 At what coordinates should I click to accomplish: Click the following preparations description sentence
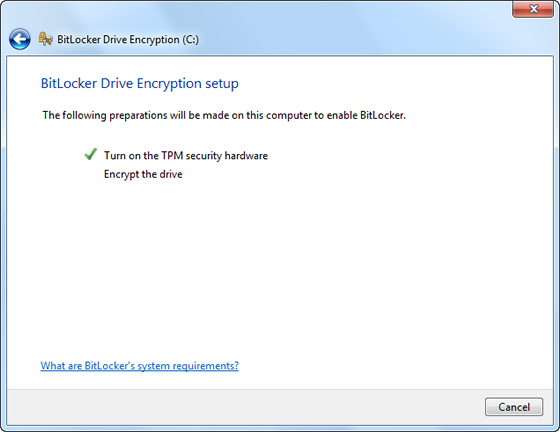[x=224, y=116]
